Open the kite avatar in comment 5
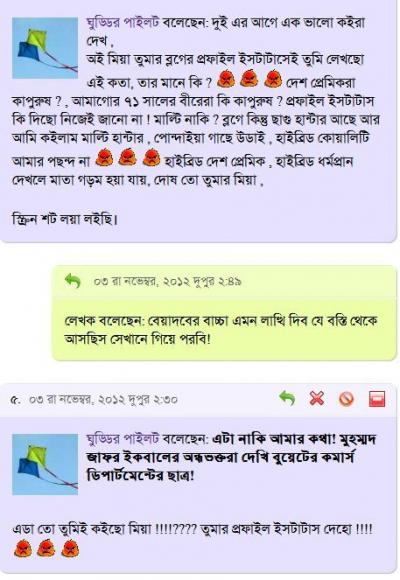This screenshot has width=400, height=580. point(45,464)
